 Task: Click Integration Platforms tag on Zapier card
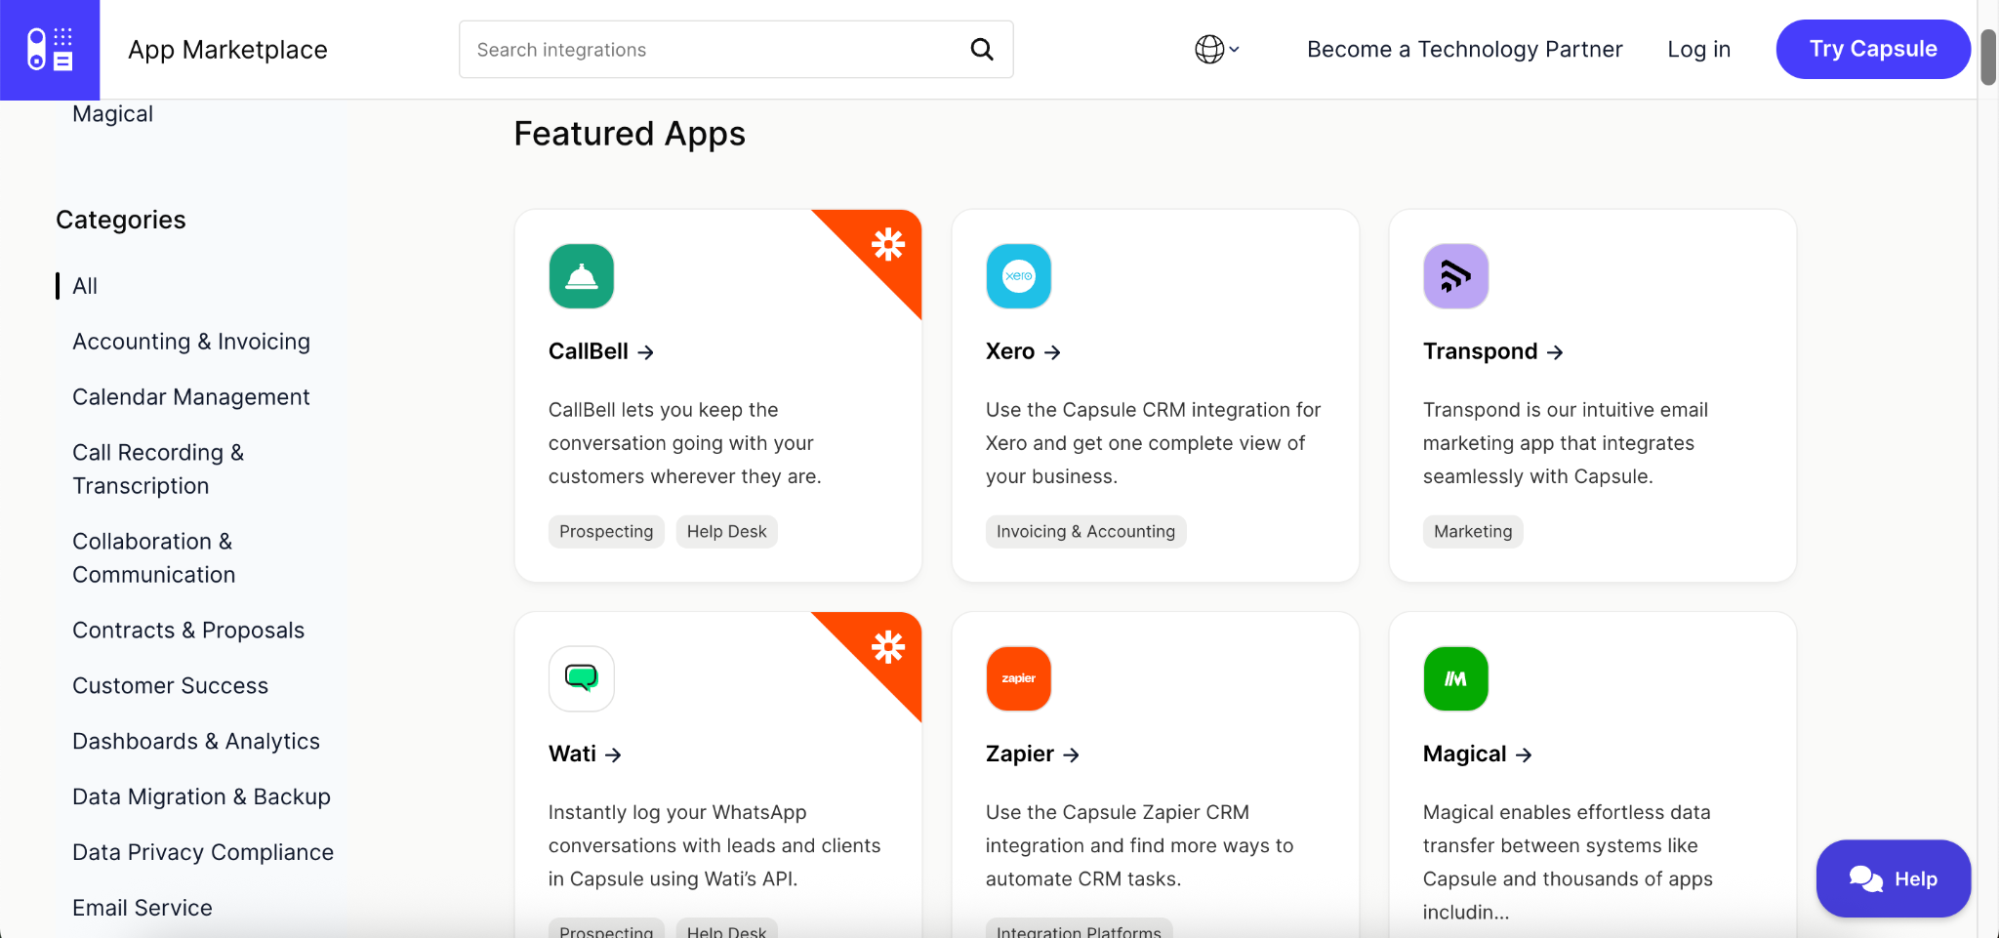coord(1079,930)
